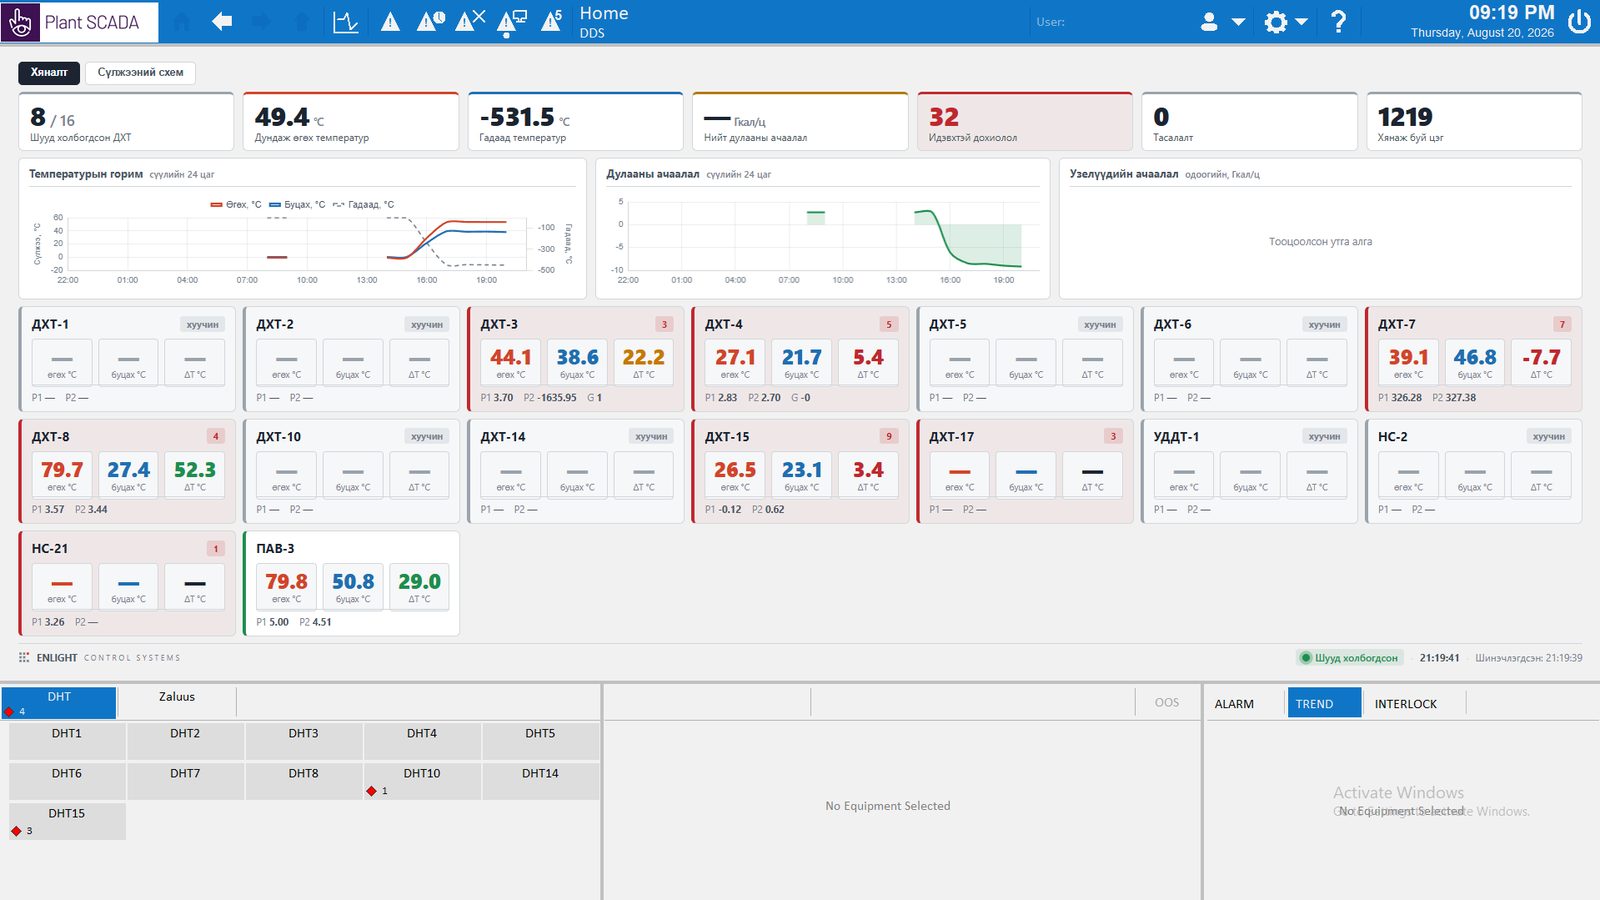Open the active alarms triangle icon

(x=391, y=21)
